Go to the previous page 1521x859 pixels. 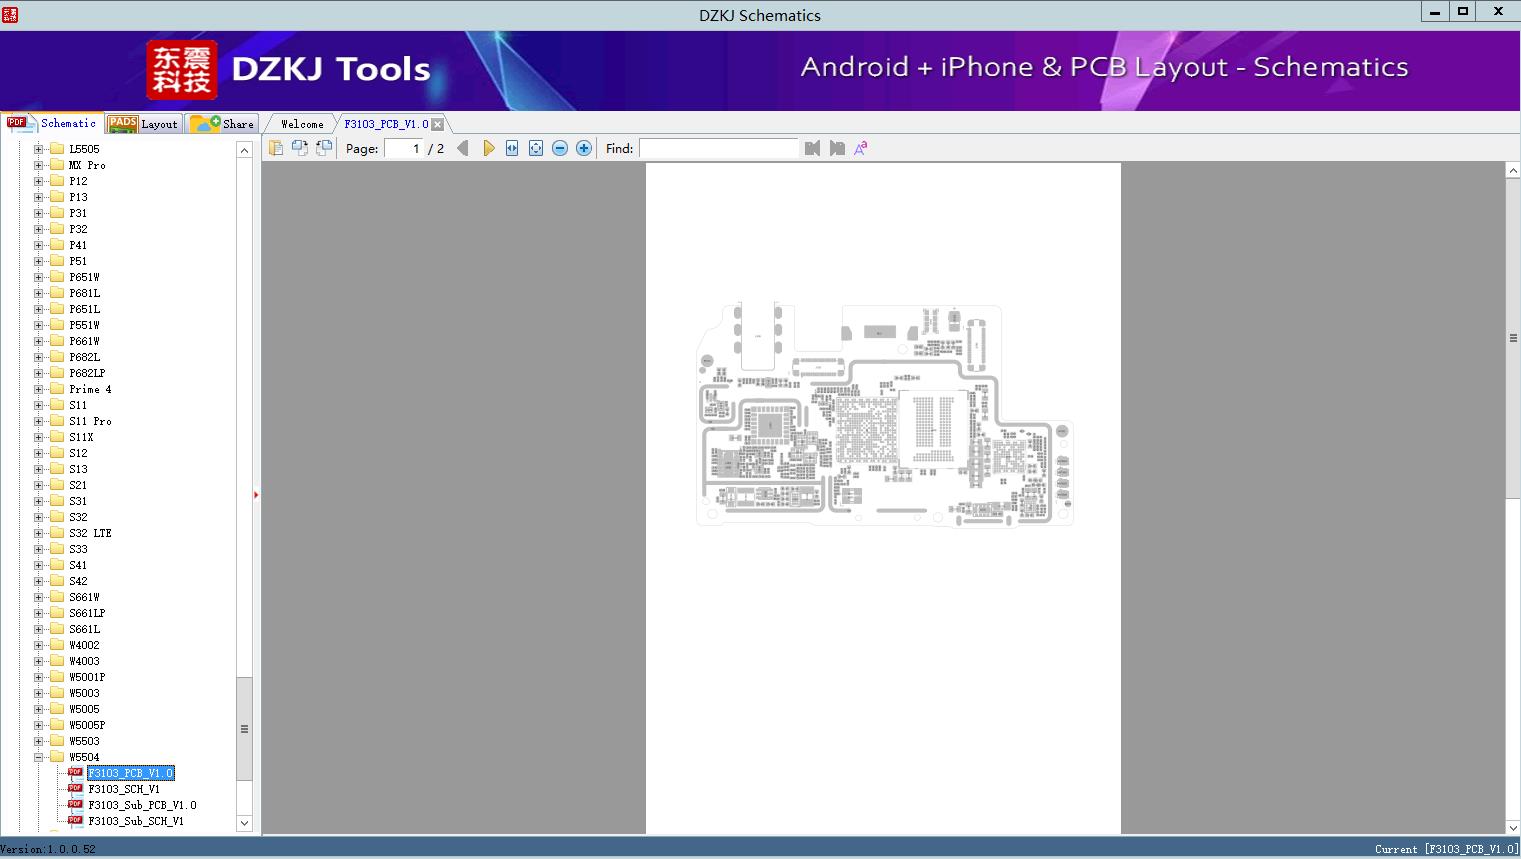[x=462, y=148]
